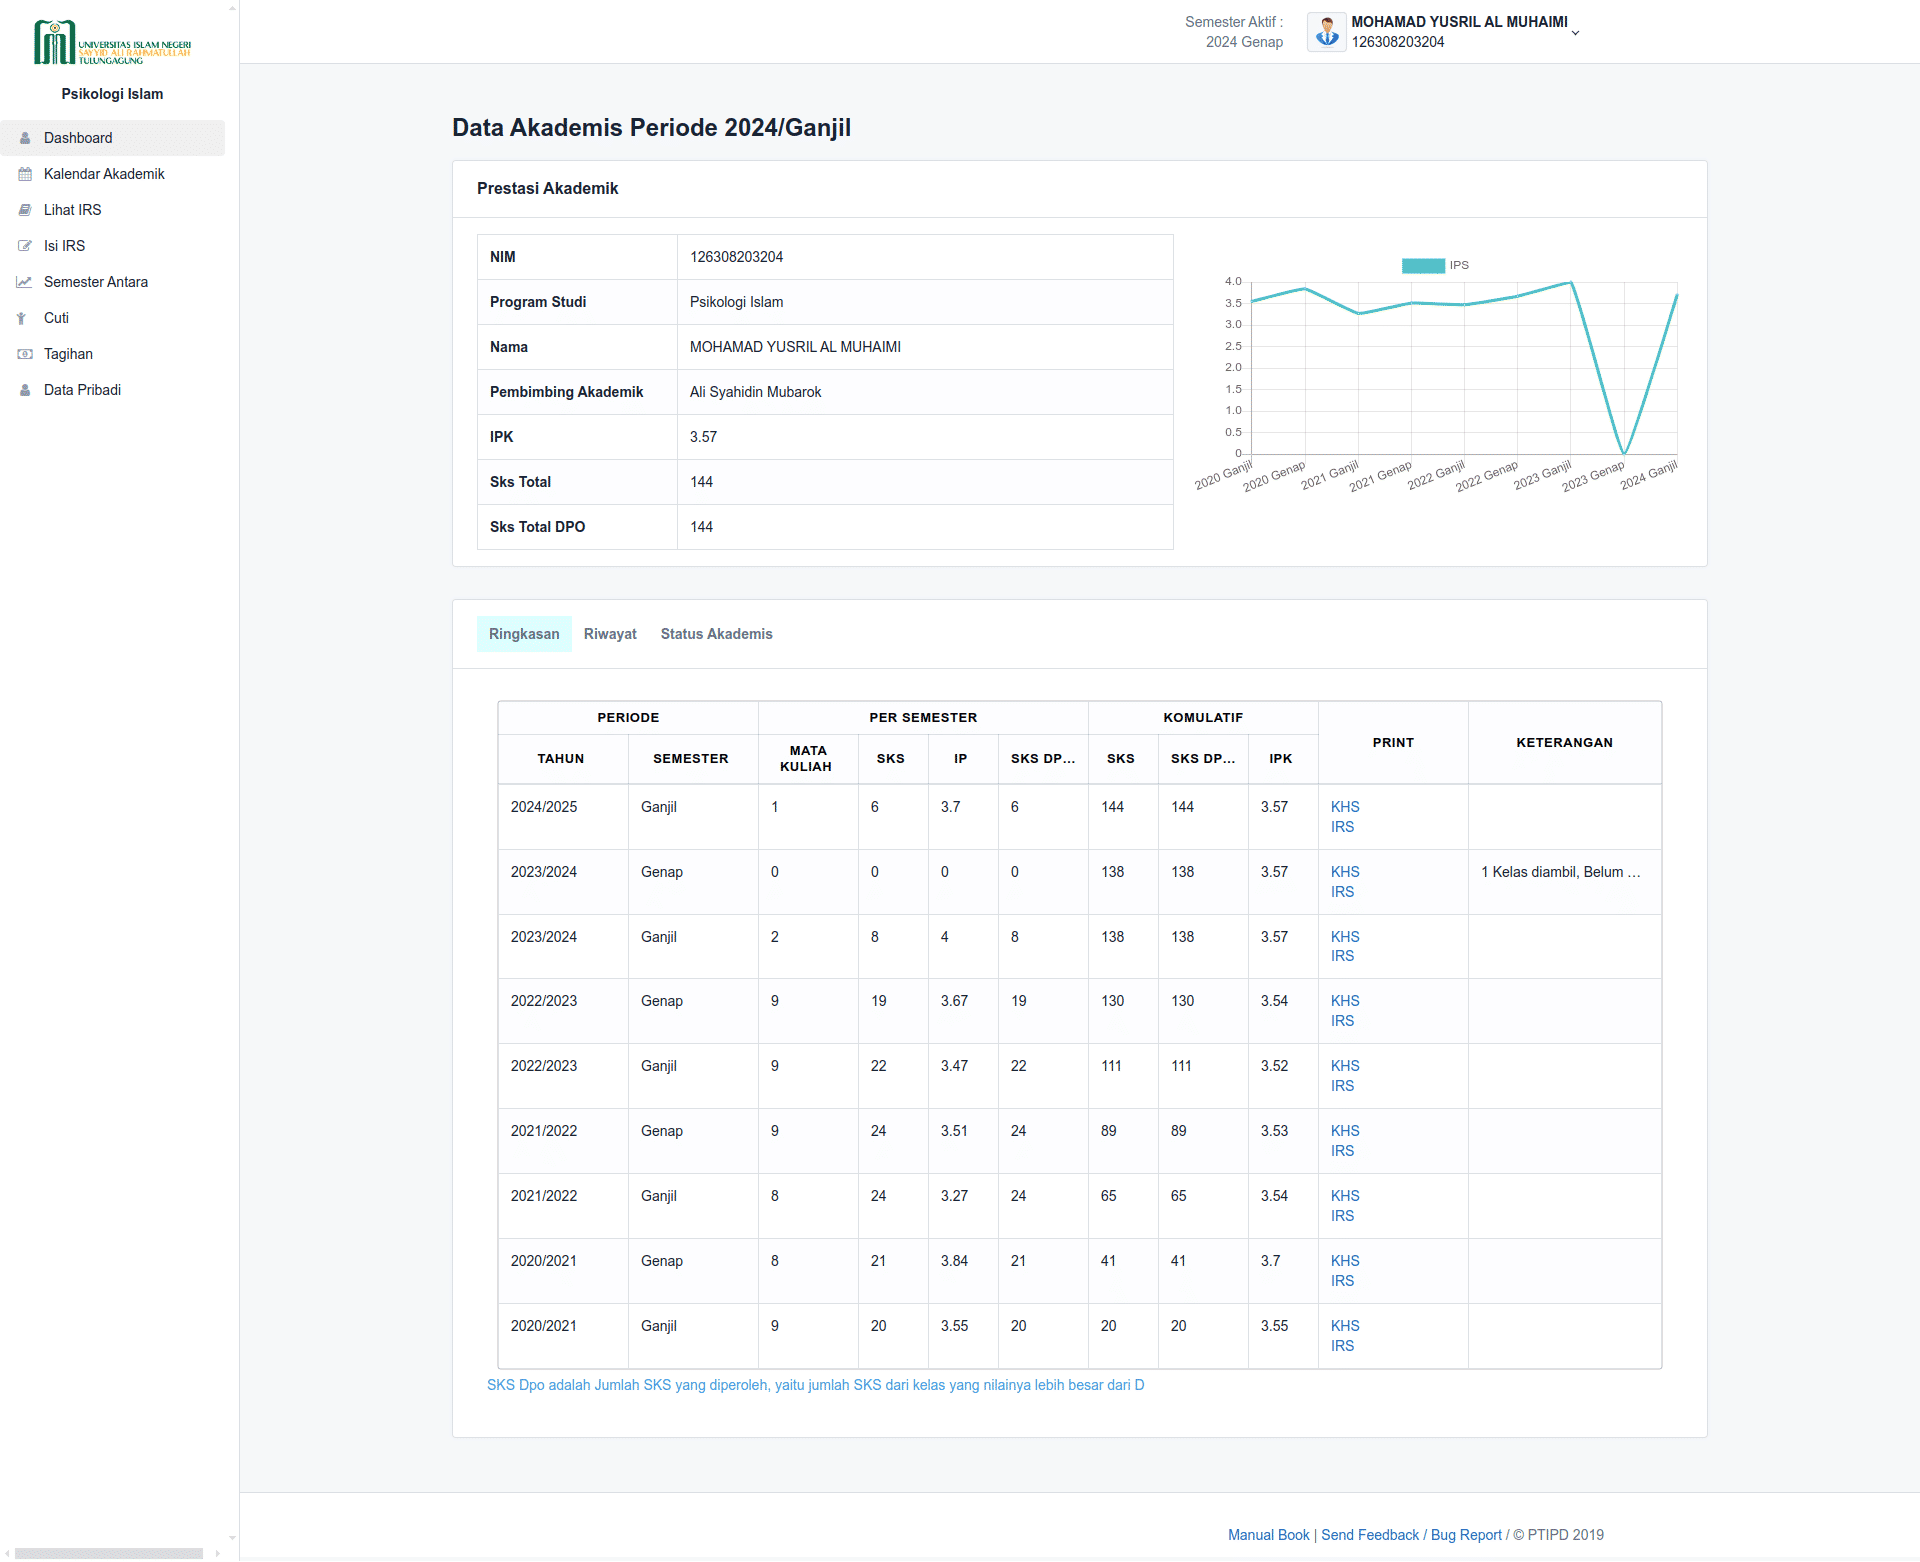Click the Bug Report footer link
The width and height of the screenshot is (1920, 1562).
tap(1466, 1535)
